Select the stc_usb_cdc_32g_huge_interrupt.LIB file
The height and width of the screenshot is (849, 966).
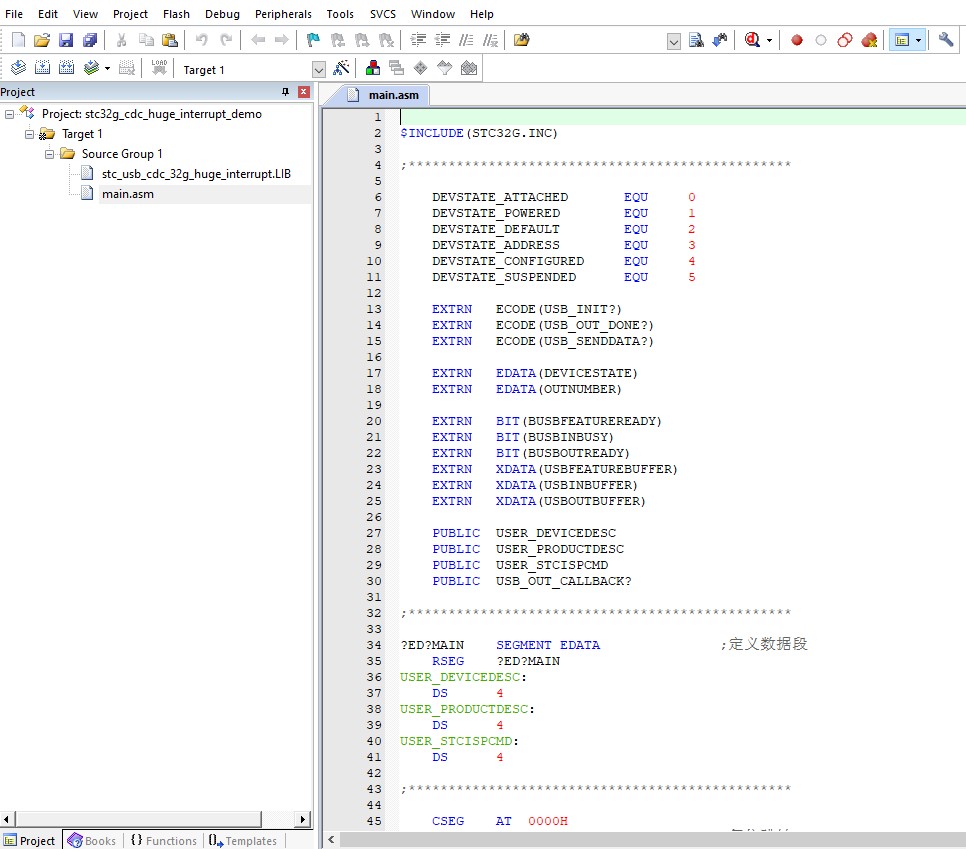coord(196,174)
